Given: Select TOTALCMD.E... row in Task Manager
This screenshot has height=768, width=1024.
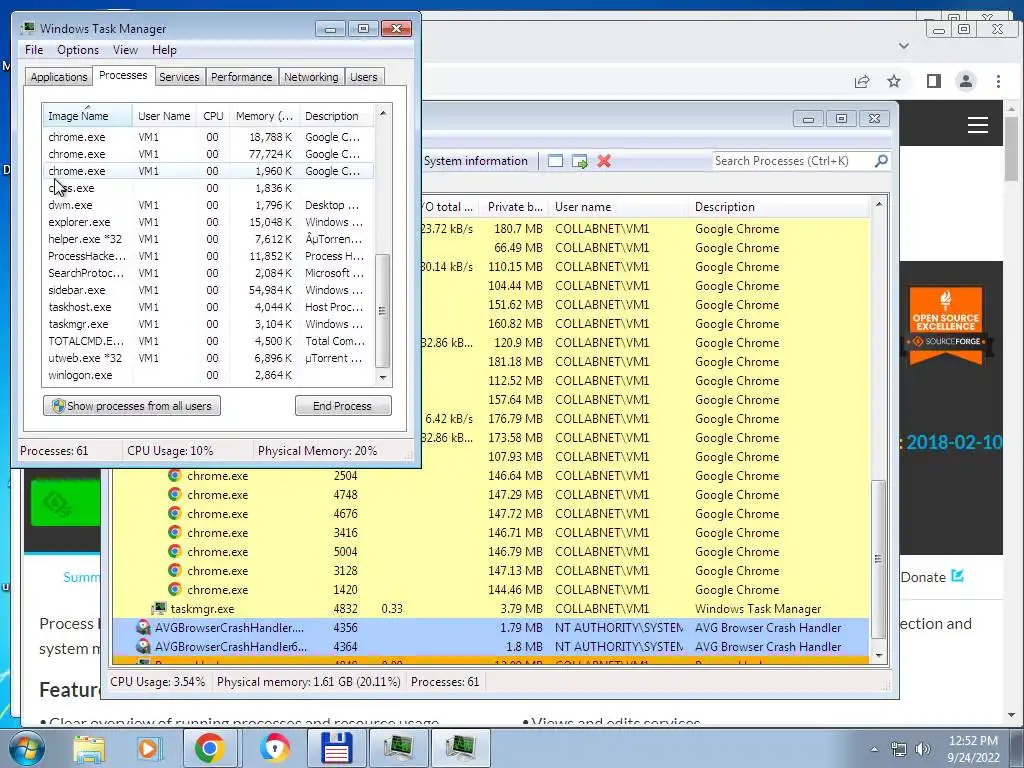Looking at the screenshot, I should 208,341.
